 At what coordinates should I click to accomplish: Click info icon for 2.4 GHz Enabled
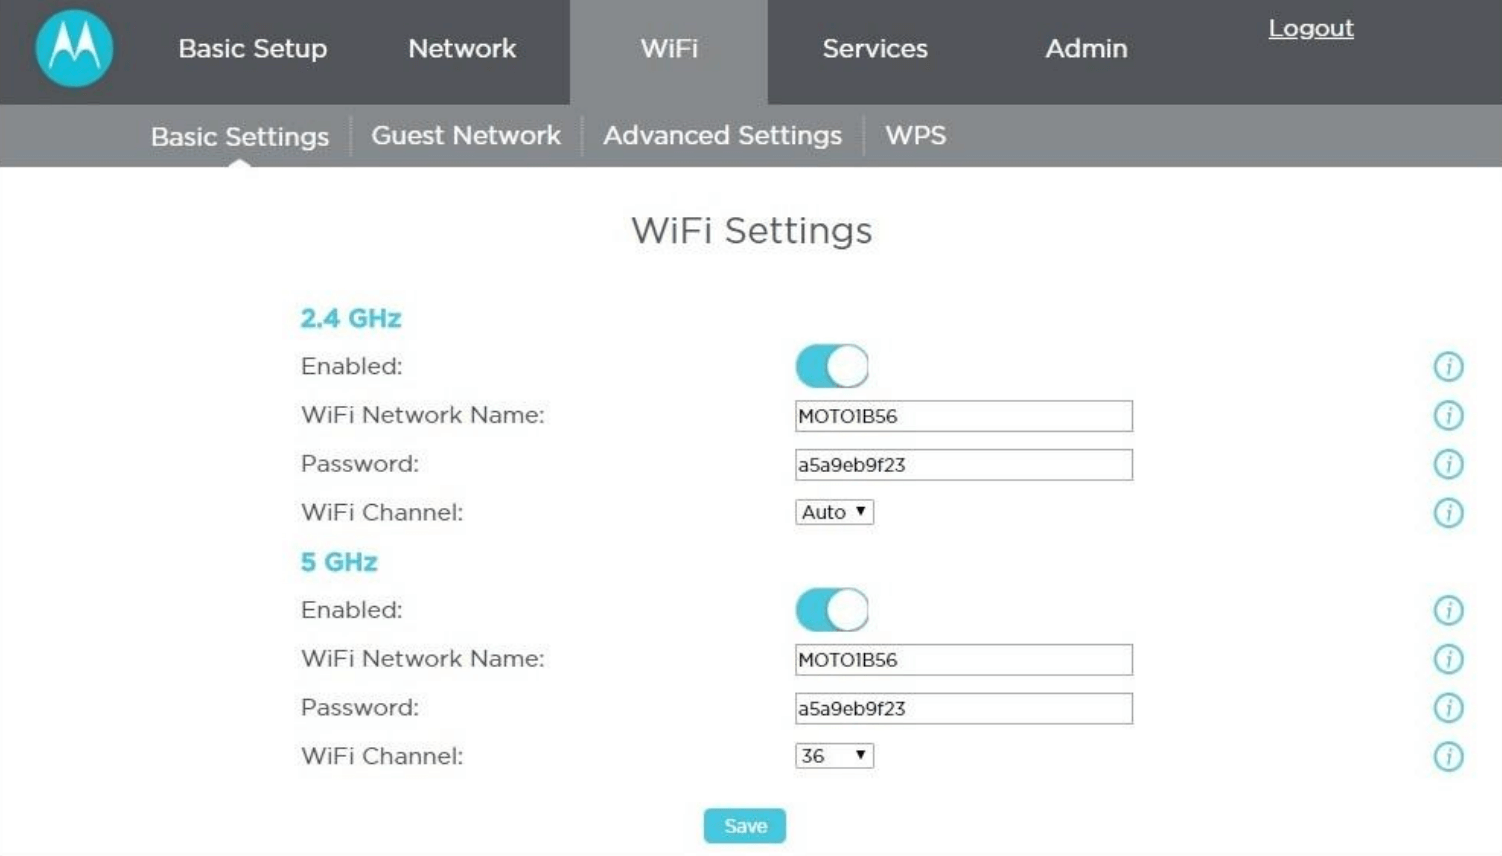pyautogui.click(x=1448, y=367)
